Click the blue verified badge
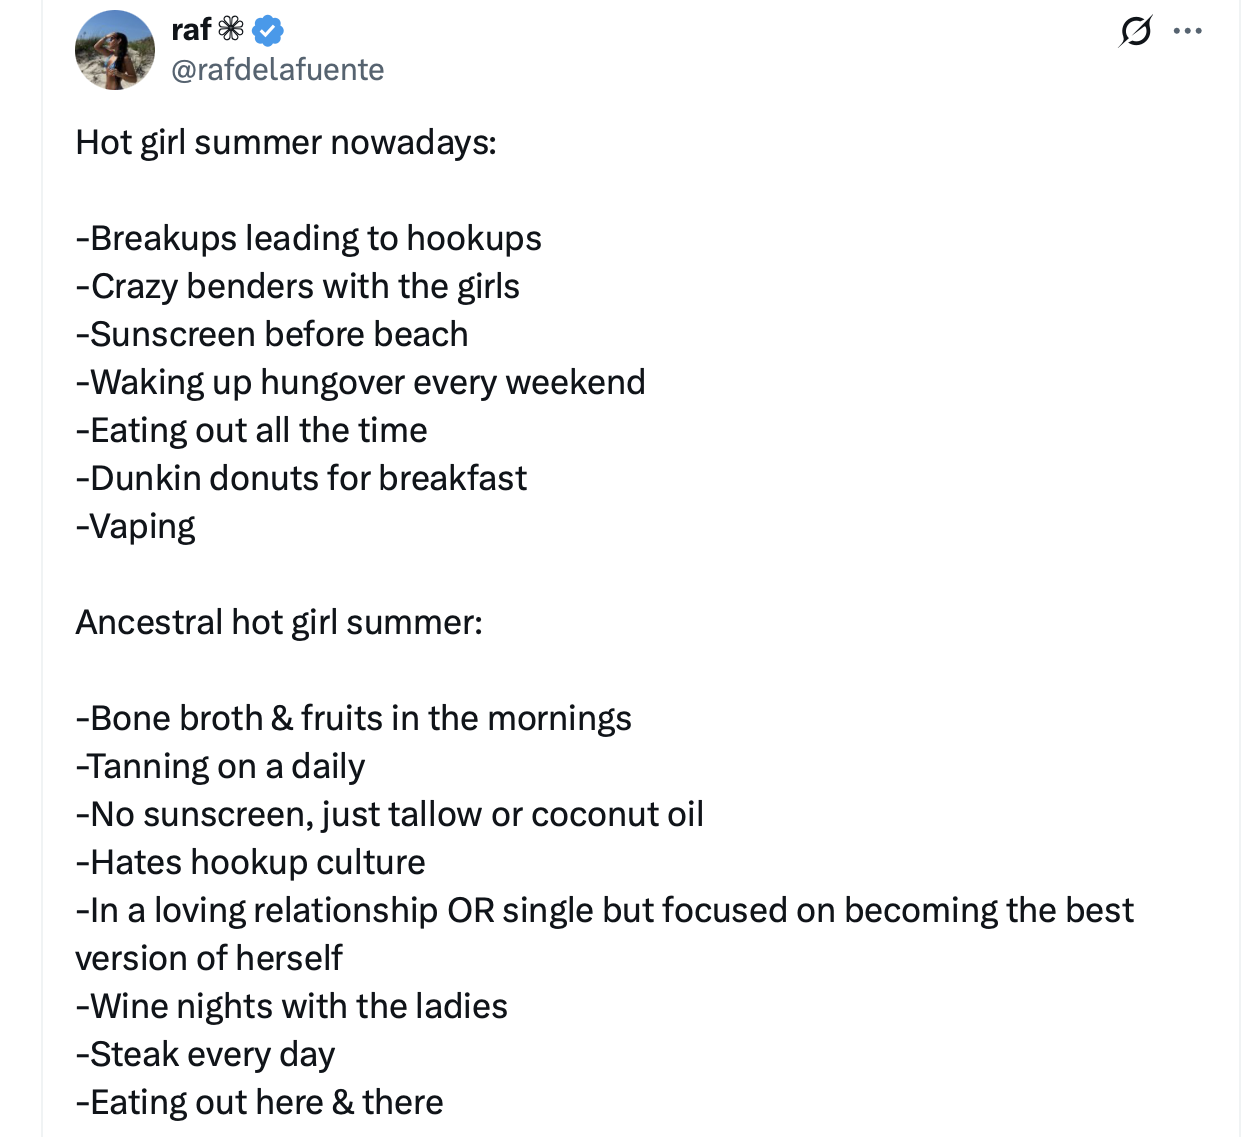 267,31
